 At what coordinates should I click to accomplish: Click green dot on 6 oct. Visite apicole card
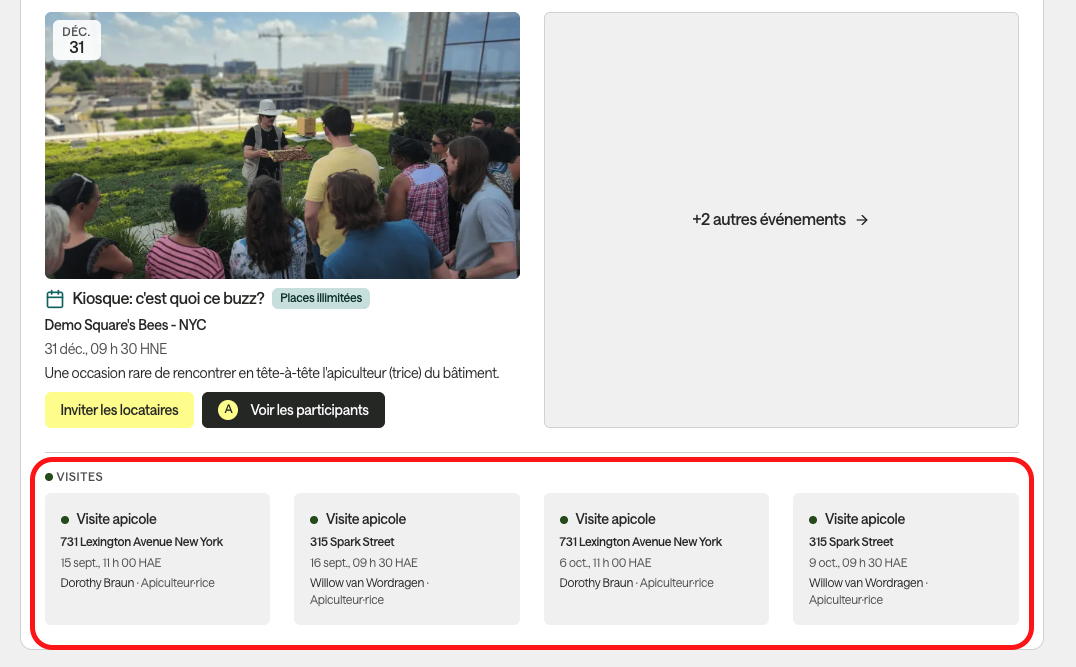(x=564, y=519)
